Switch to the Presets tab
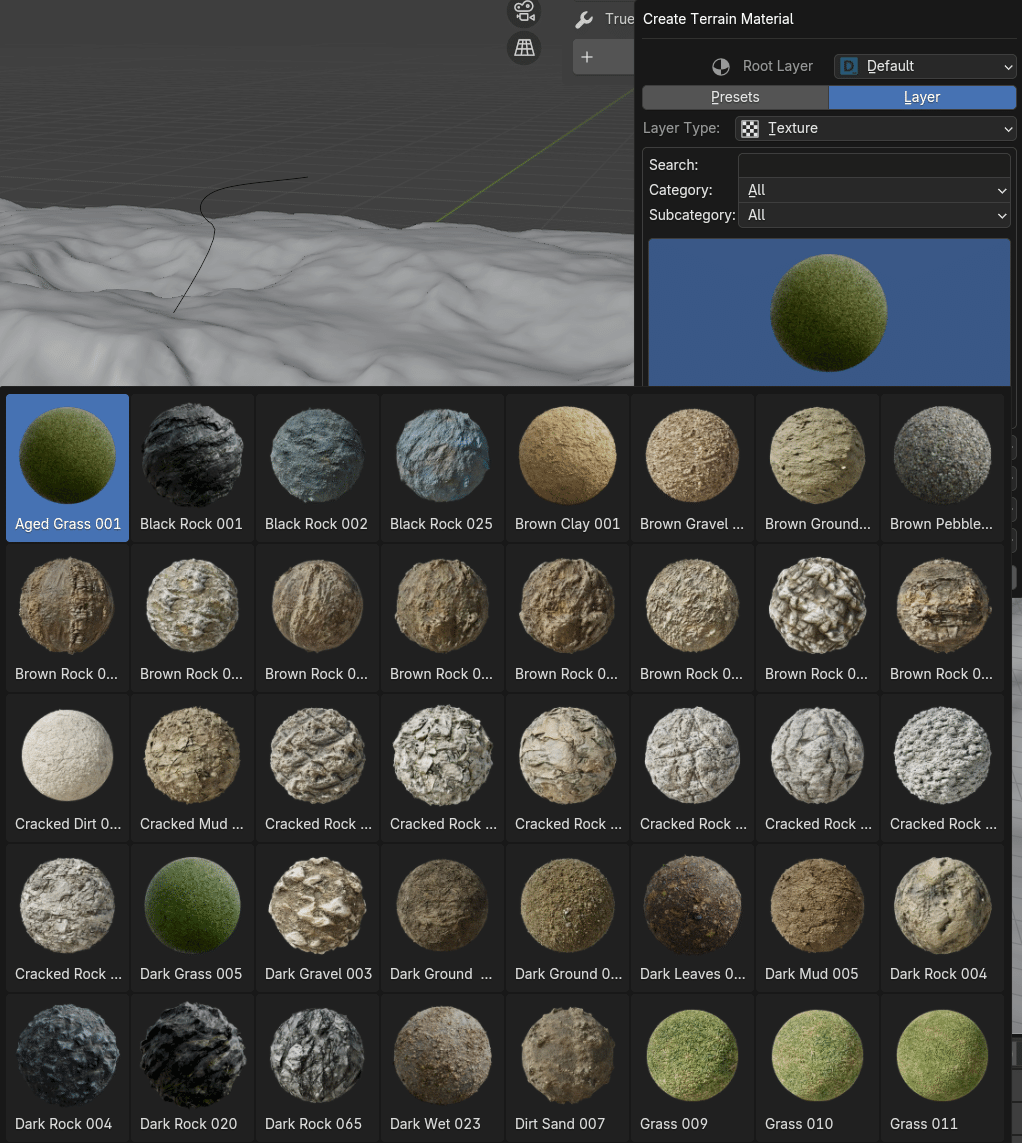1022x1143 pixels. (735, 97)
